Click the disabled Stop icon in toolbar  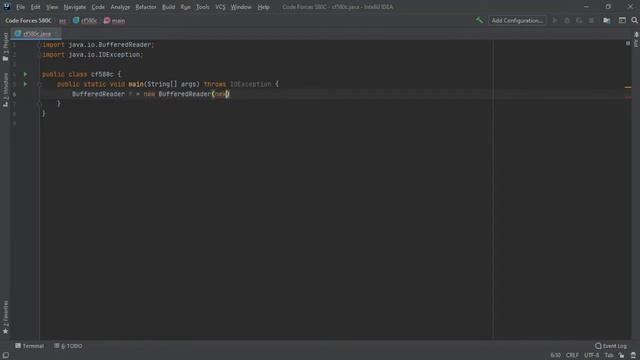point(591,20)
